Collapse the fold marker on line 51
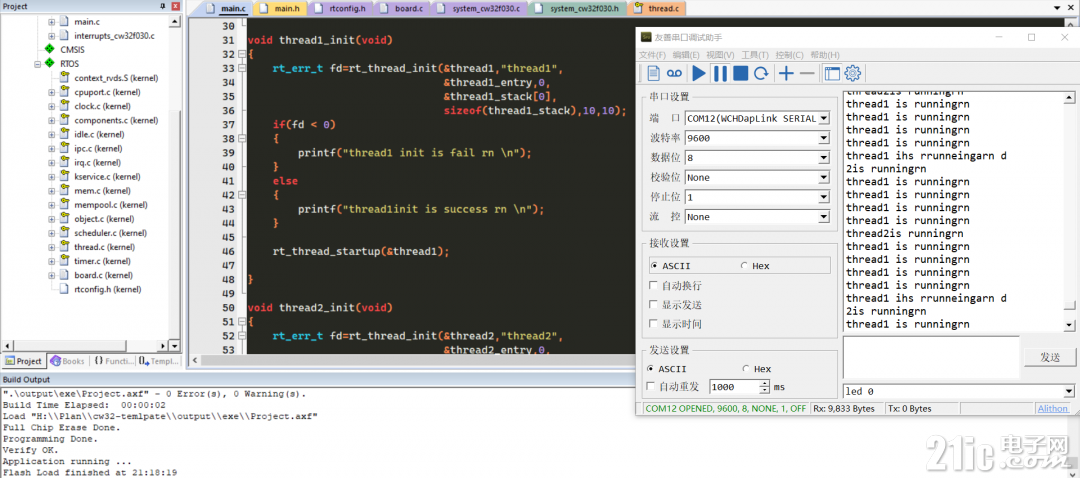This screenshot has height=478, width=1080. [241, 322]
